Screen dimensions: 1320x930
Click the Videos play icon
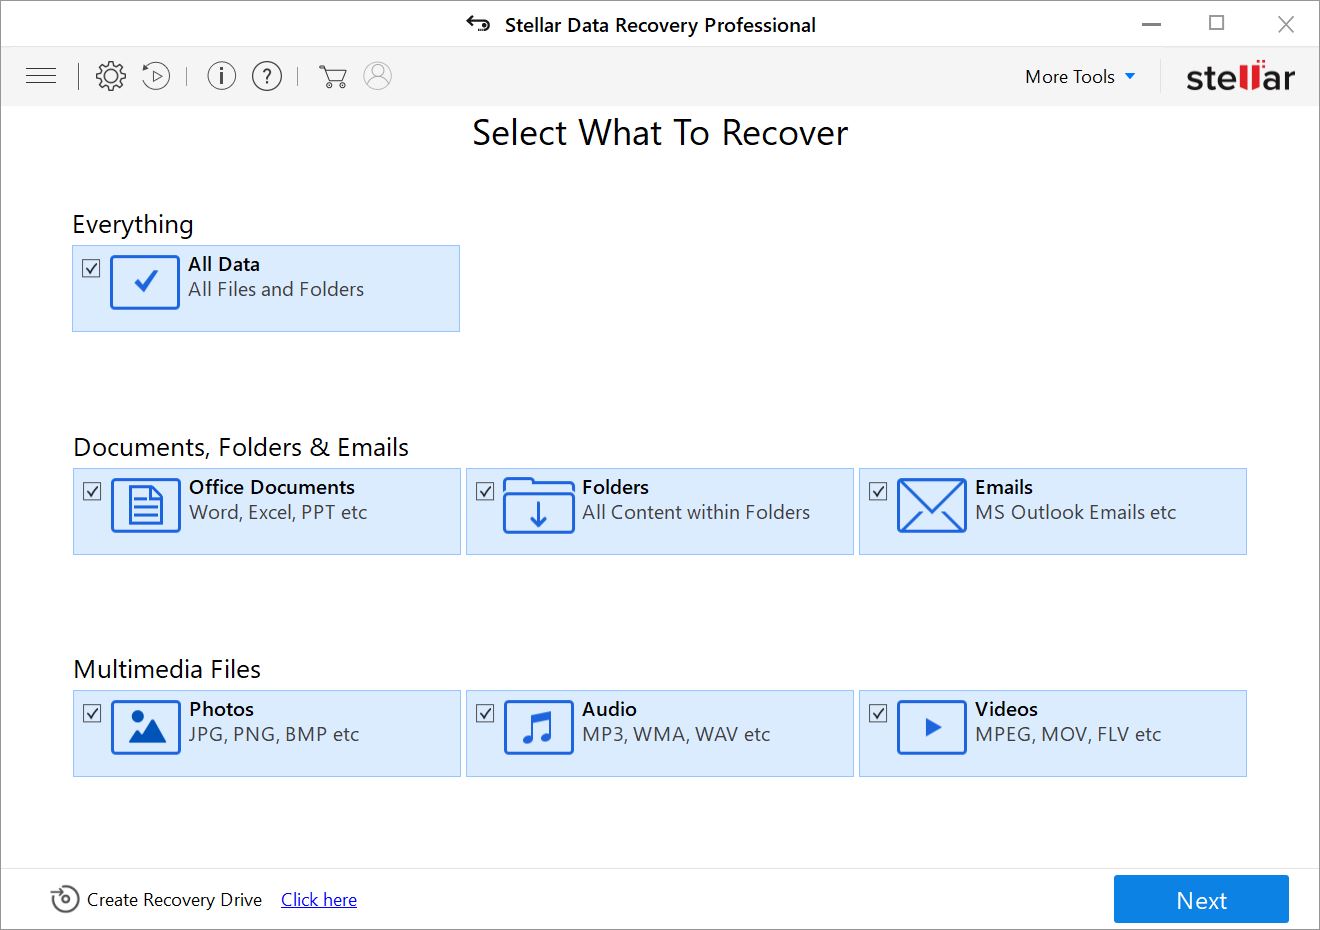point(932,727)
